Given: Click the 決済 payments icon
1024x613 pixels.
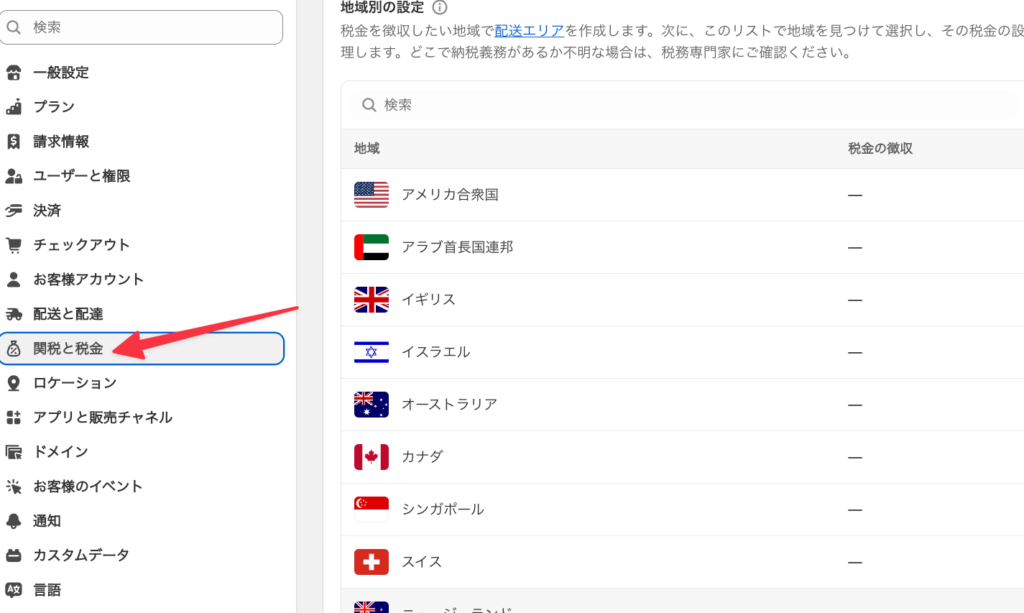Looking at the screenshot, I should [14, 210].
